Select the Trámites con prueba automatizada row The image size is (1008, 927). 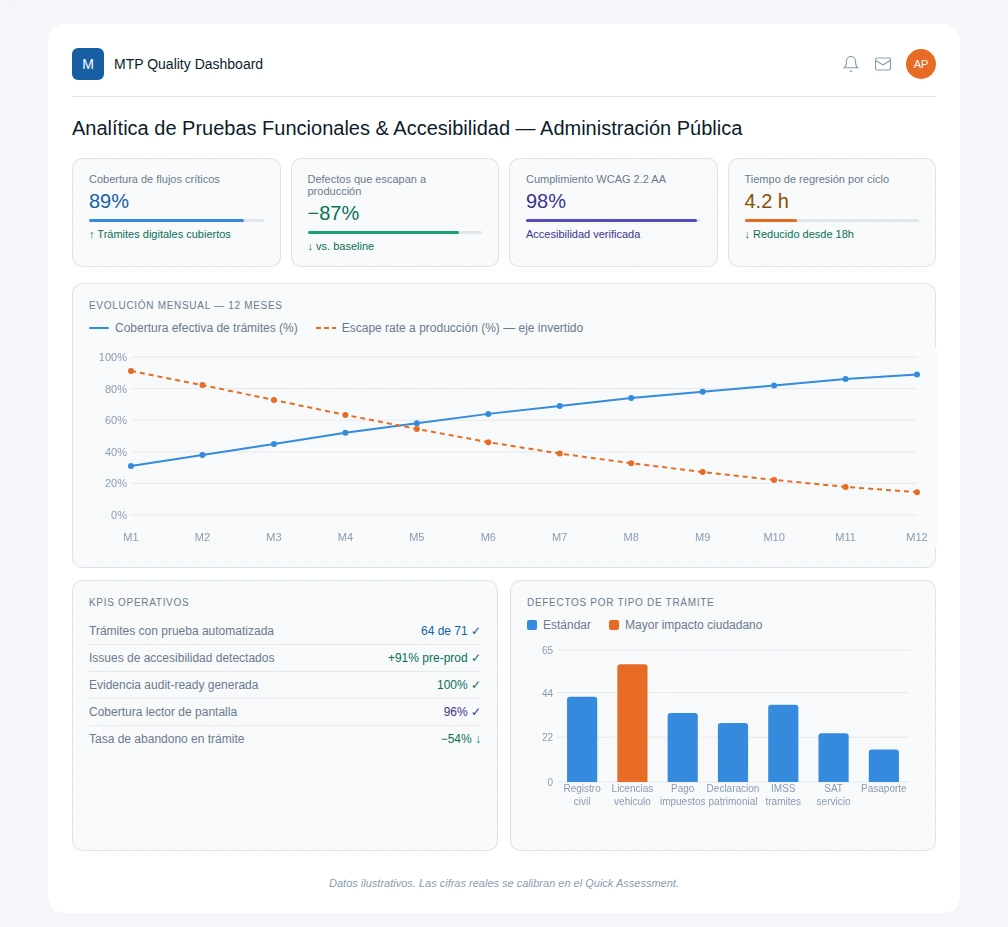285,631
